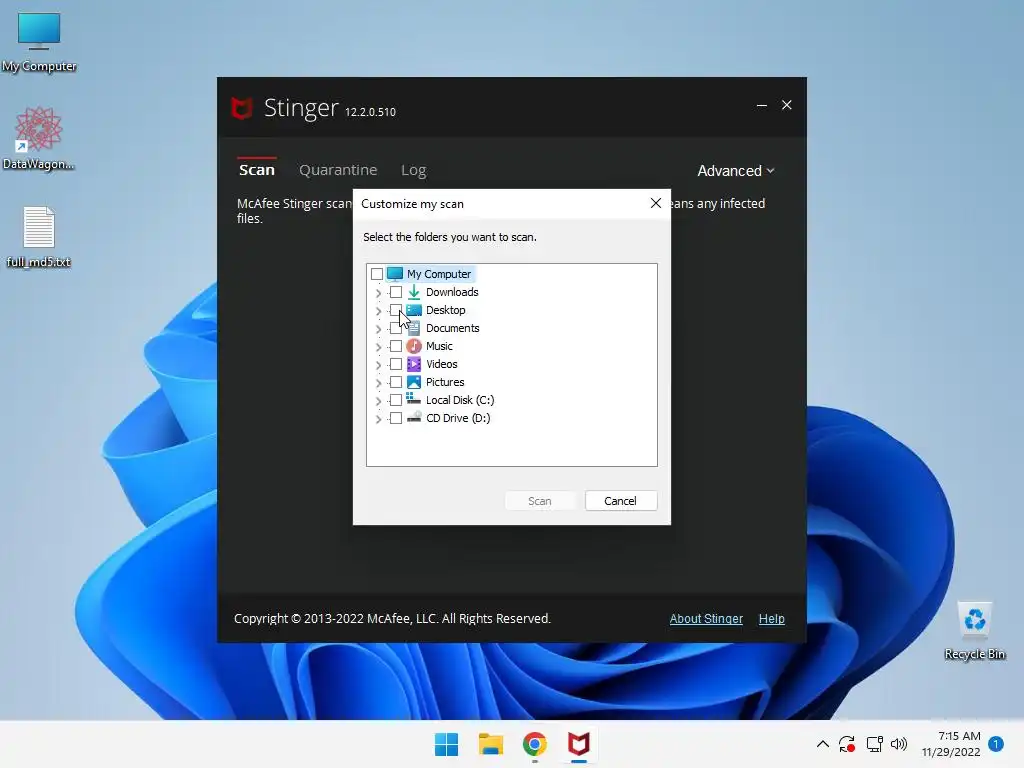Select the My Computer tree label

tap(439, 274)
